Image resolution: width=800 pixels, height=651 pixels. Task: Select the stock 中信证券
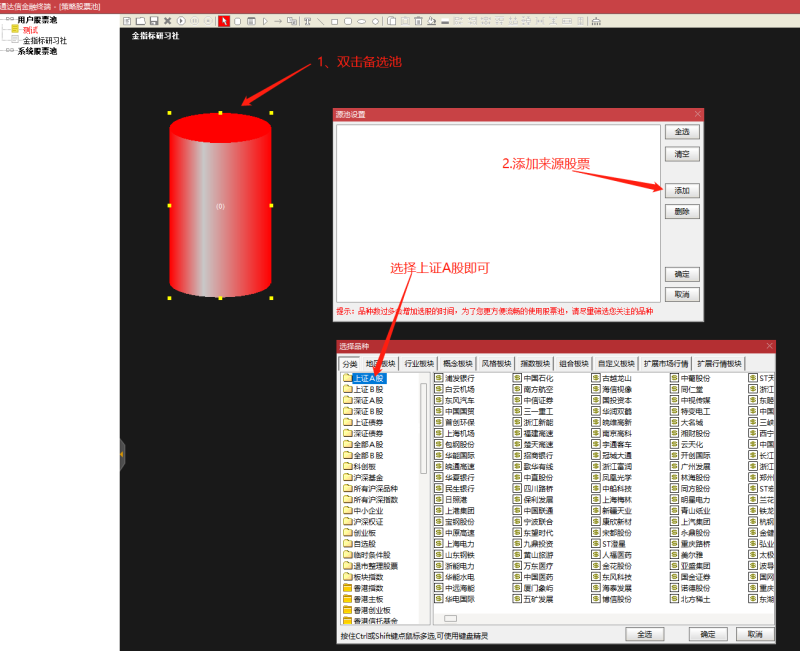533,400
